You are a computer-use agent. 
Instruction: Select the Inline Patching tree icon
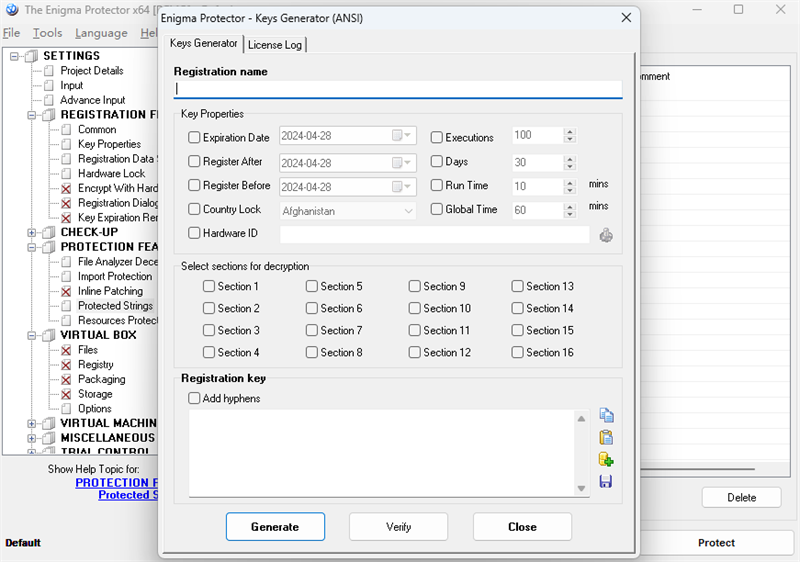[x=66, y=292]
